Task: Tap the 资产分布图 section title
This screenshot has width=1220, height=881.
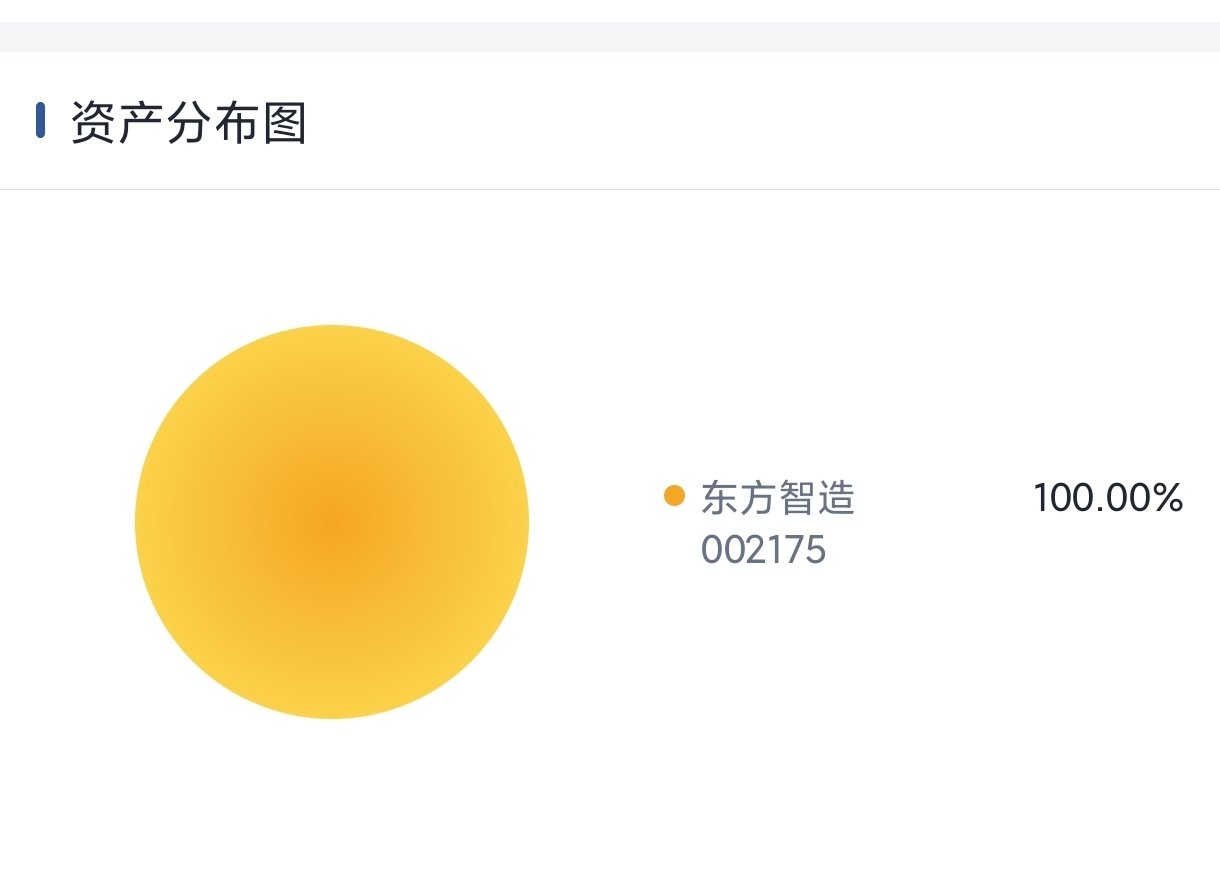Action: pos(188,122)
